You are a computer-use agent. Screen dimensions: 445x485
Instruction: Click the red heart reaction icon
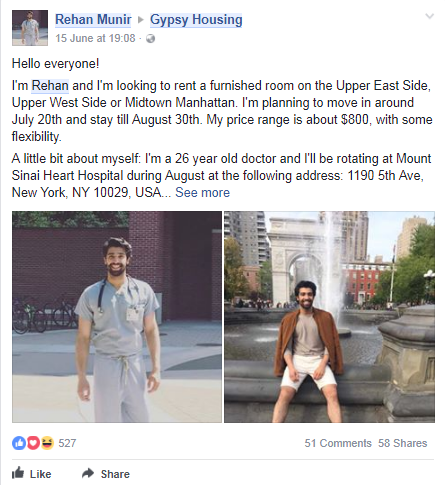[x=33, y=443]
